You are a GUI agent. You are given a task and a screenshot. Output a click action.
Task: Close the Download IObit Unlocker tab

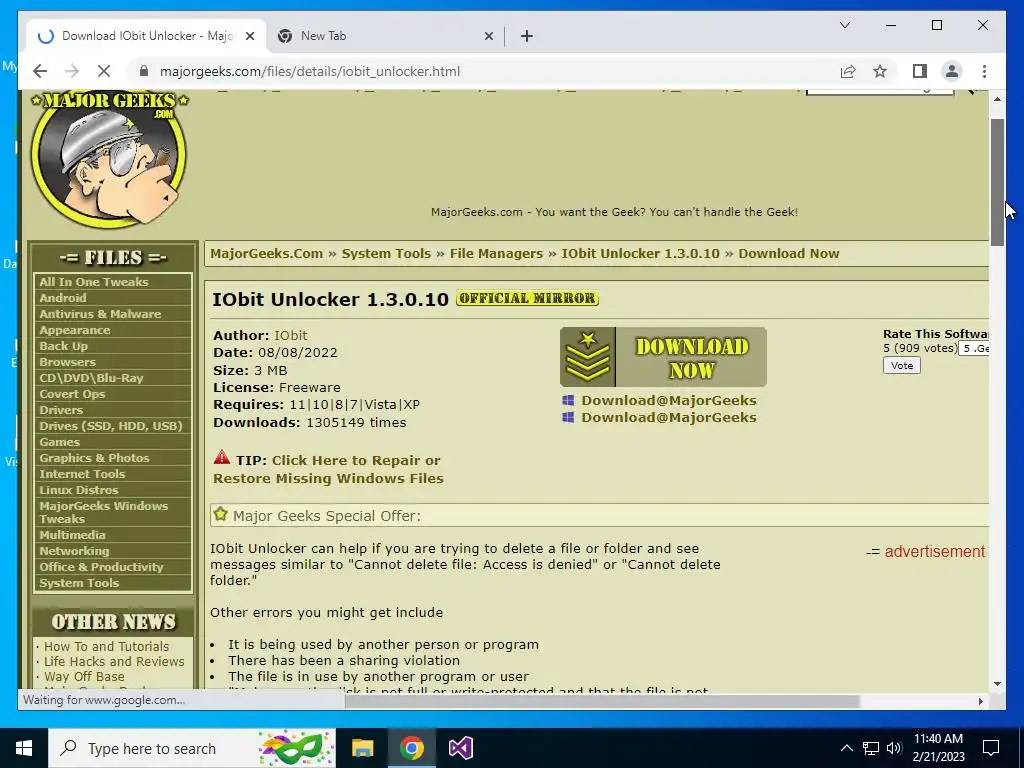point(249,37)
